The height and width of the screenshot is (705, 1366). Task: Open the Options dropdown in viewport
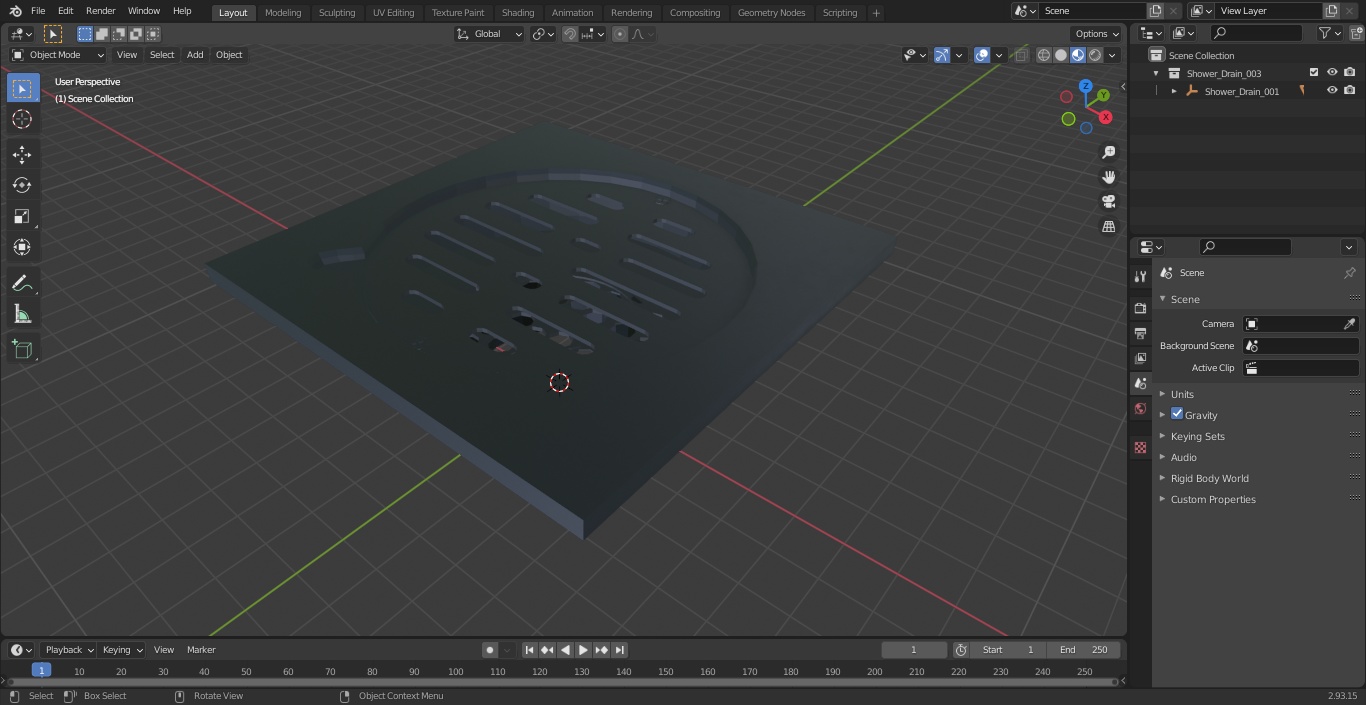point(1097,34)
